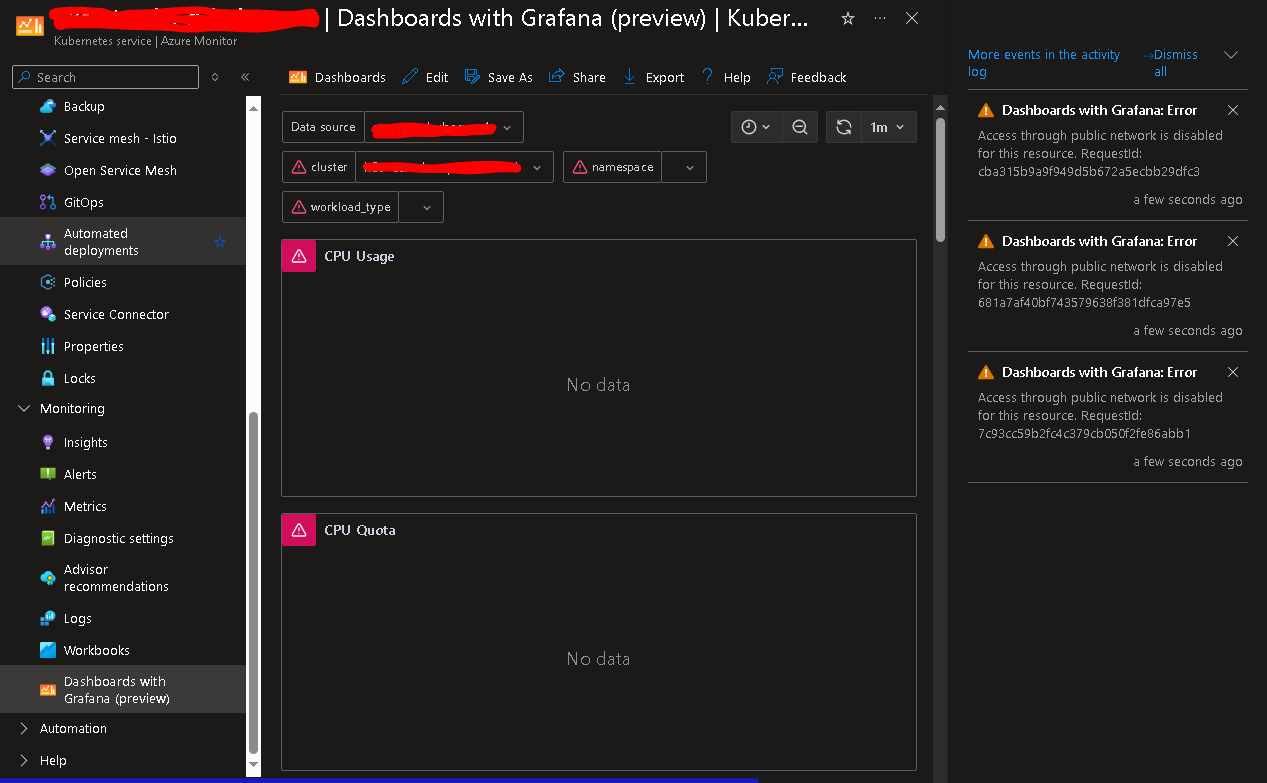Open the Service Connector icon

coord(48,314)
